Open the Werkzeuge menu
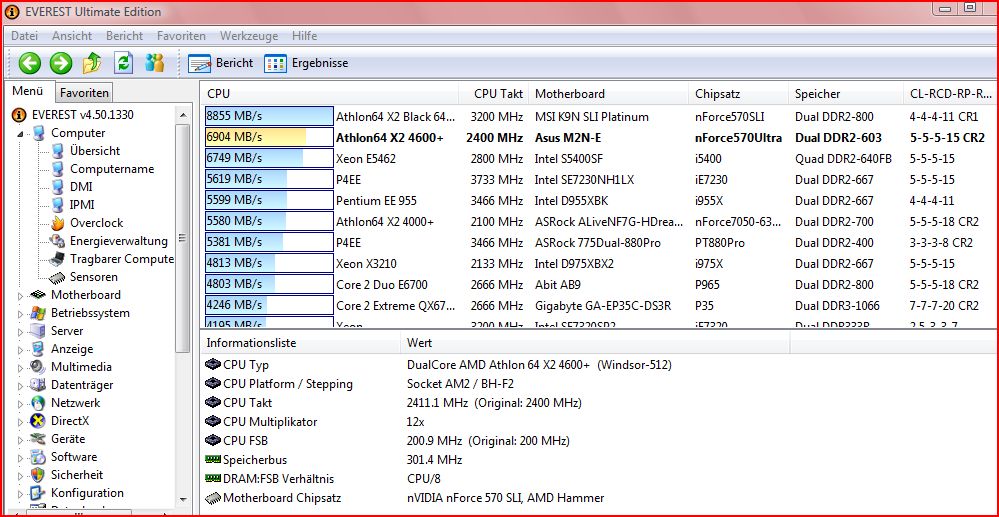The image size is (999, 517). point(249,36)
